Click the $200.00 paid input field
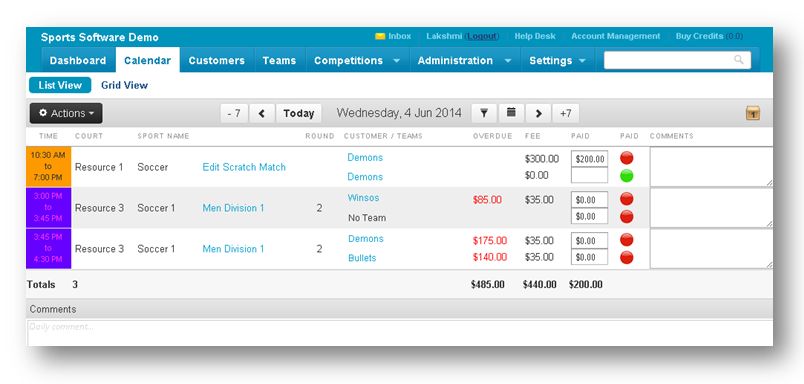The width and height of the screenshot is (804, 384). (590, 159)
